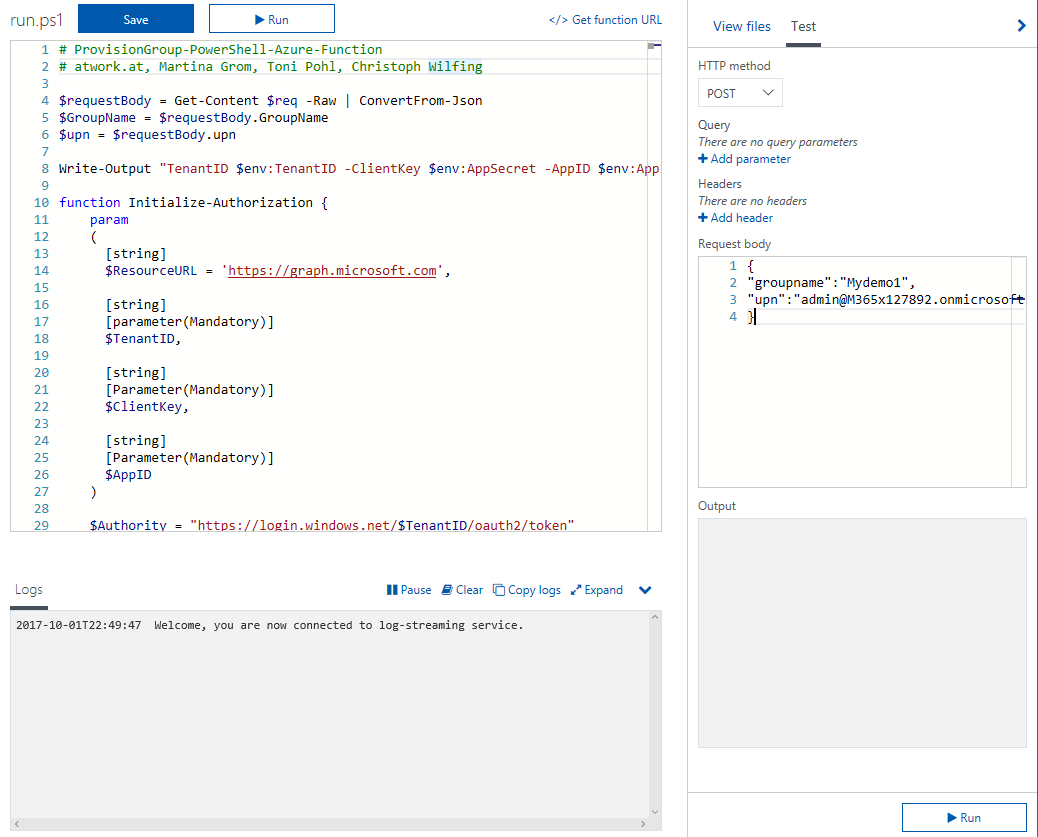Expand the logs panel to full size
Screen dimensions: 1038x837
(x=597, y=590)
